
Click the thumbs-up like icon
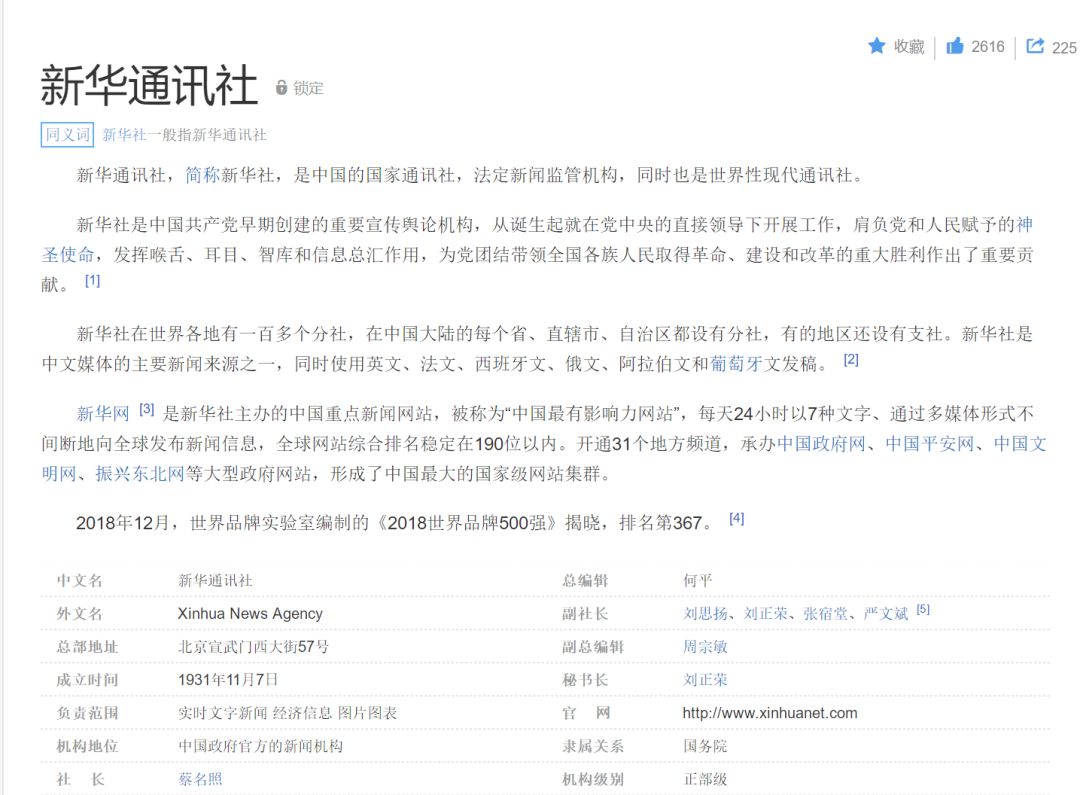955,46
